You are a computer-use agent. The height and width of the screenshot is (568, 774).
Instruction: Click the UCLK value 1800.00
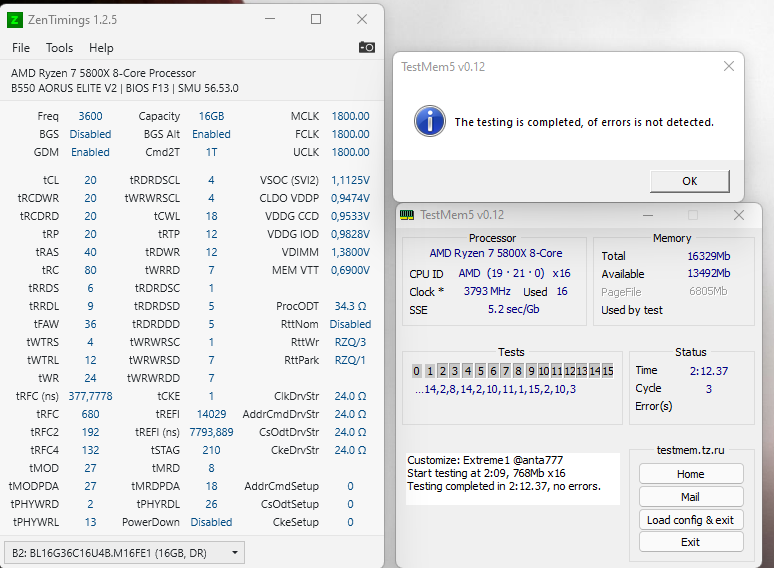click(x=350, y=152)
